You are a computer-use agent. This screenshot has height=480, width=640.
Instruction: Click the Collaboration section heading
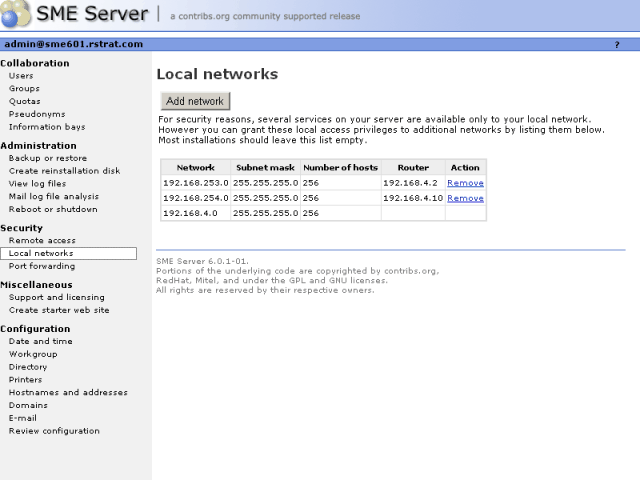point(35,63)
